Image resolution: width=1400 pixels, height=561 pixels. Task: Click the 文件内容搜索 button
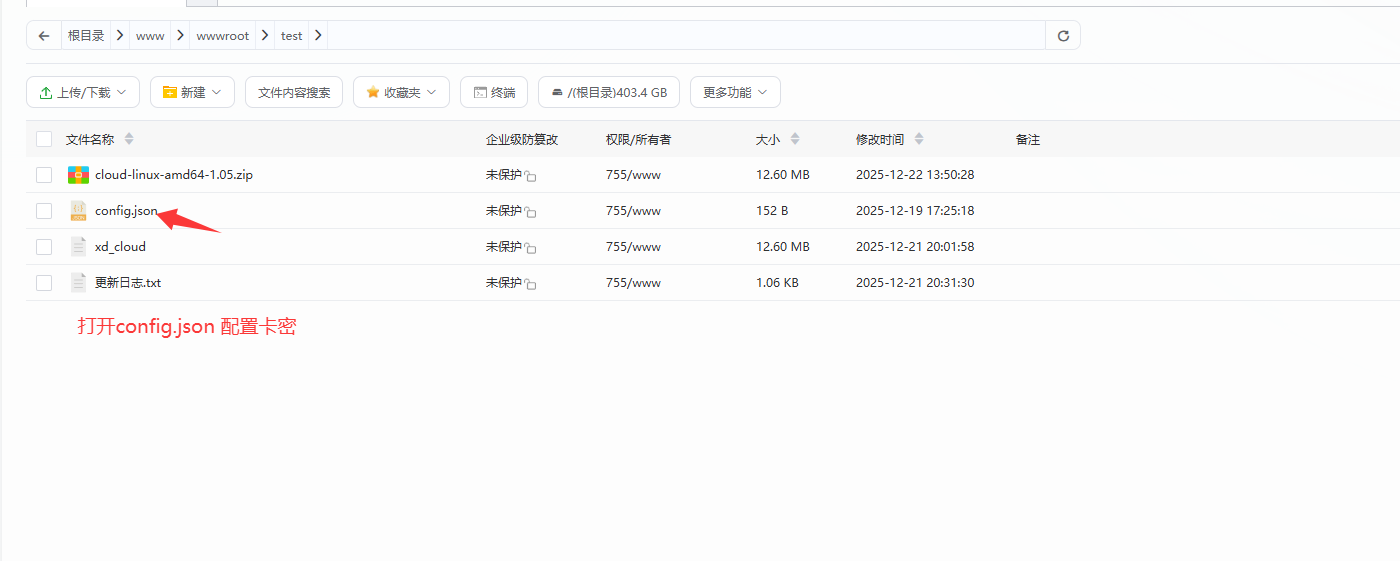(294, 92)
